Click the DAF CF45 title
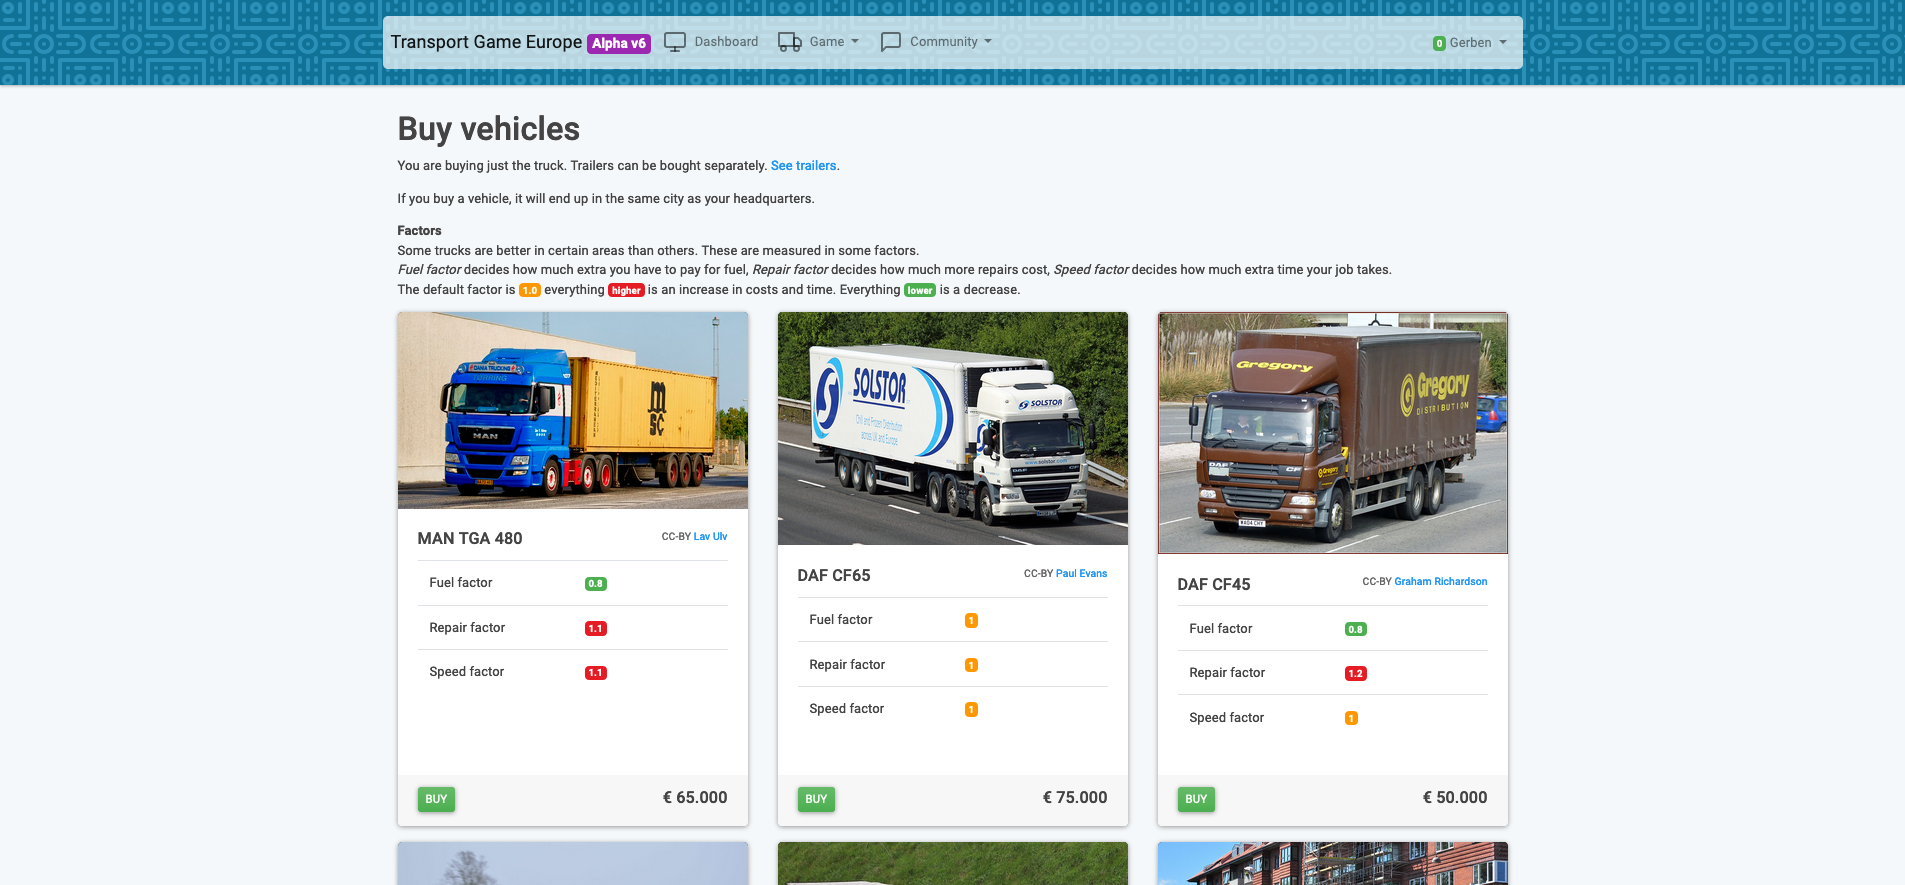The height and width of the screenshot is (885, 1905). [x=1214, y=584]
